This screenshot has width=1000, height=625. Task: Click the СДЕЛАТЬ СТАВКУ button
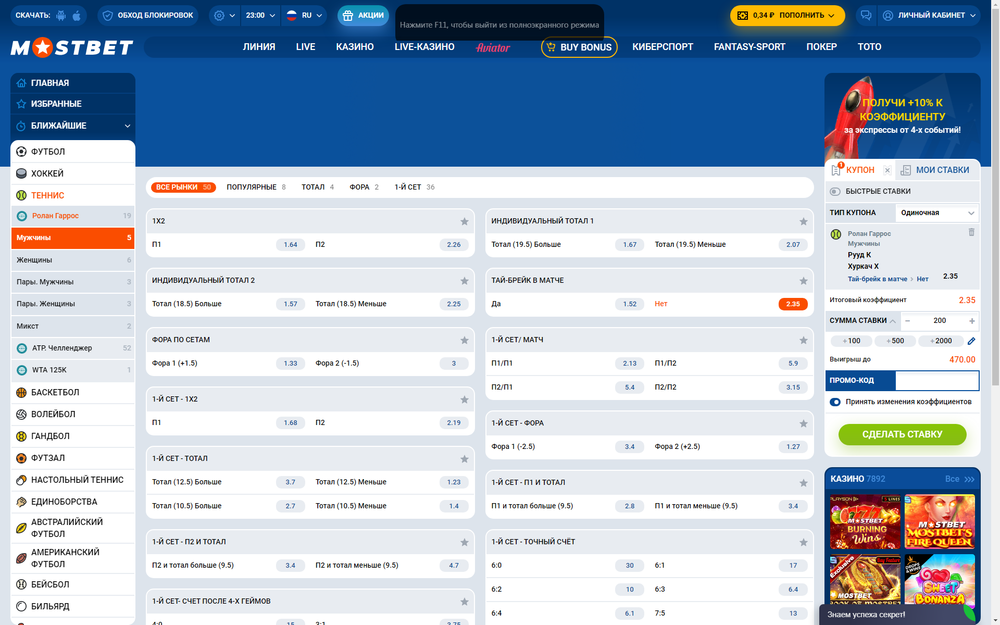902,434
